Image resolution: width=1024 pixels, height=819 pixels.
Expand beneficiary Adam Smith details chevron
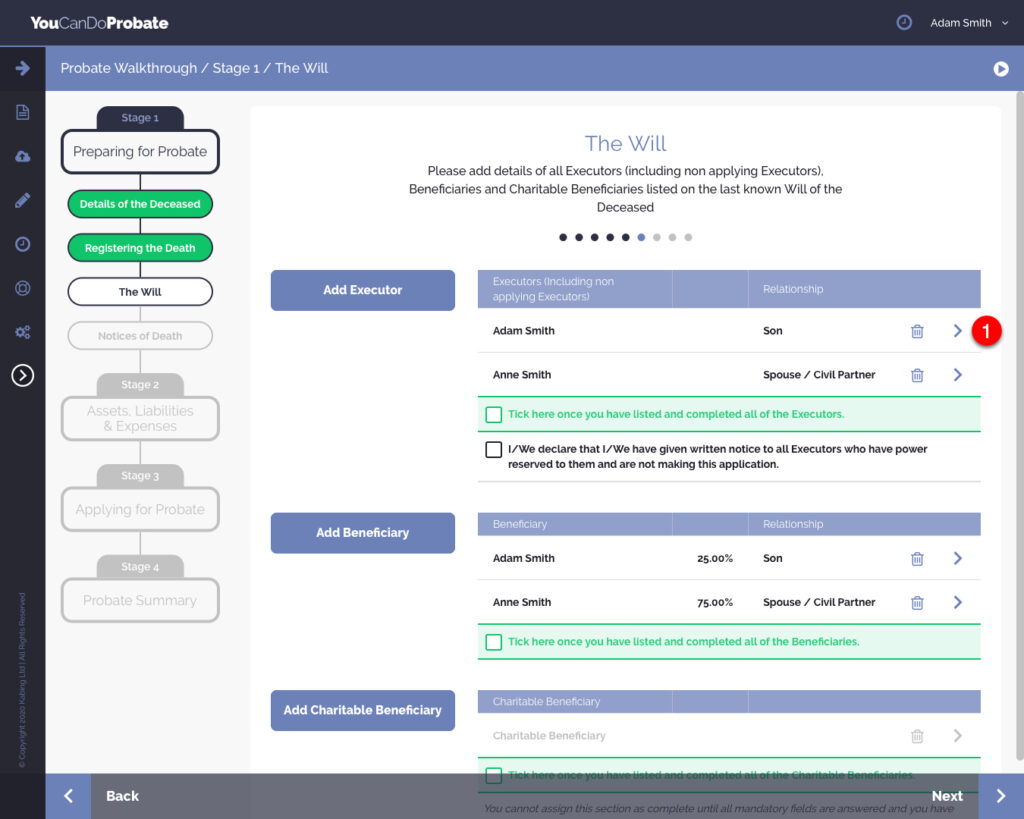pos(957,559)
